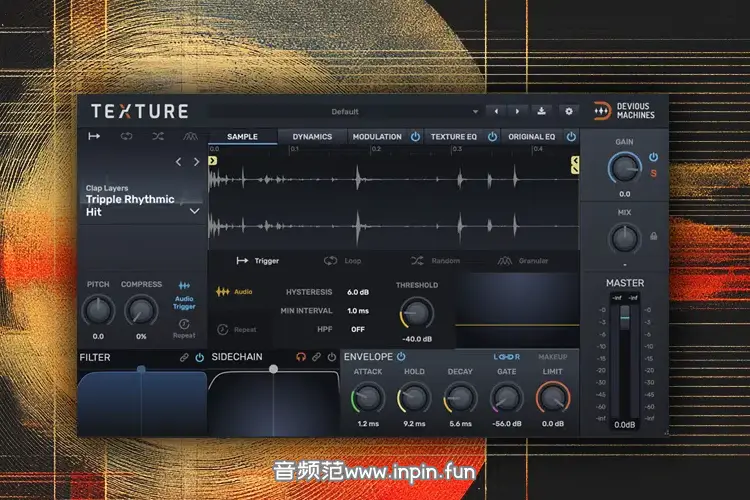Go to previous sample with left chevron
750x500 pixels.
point(178,162)
